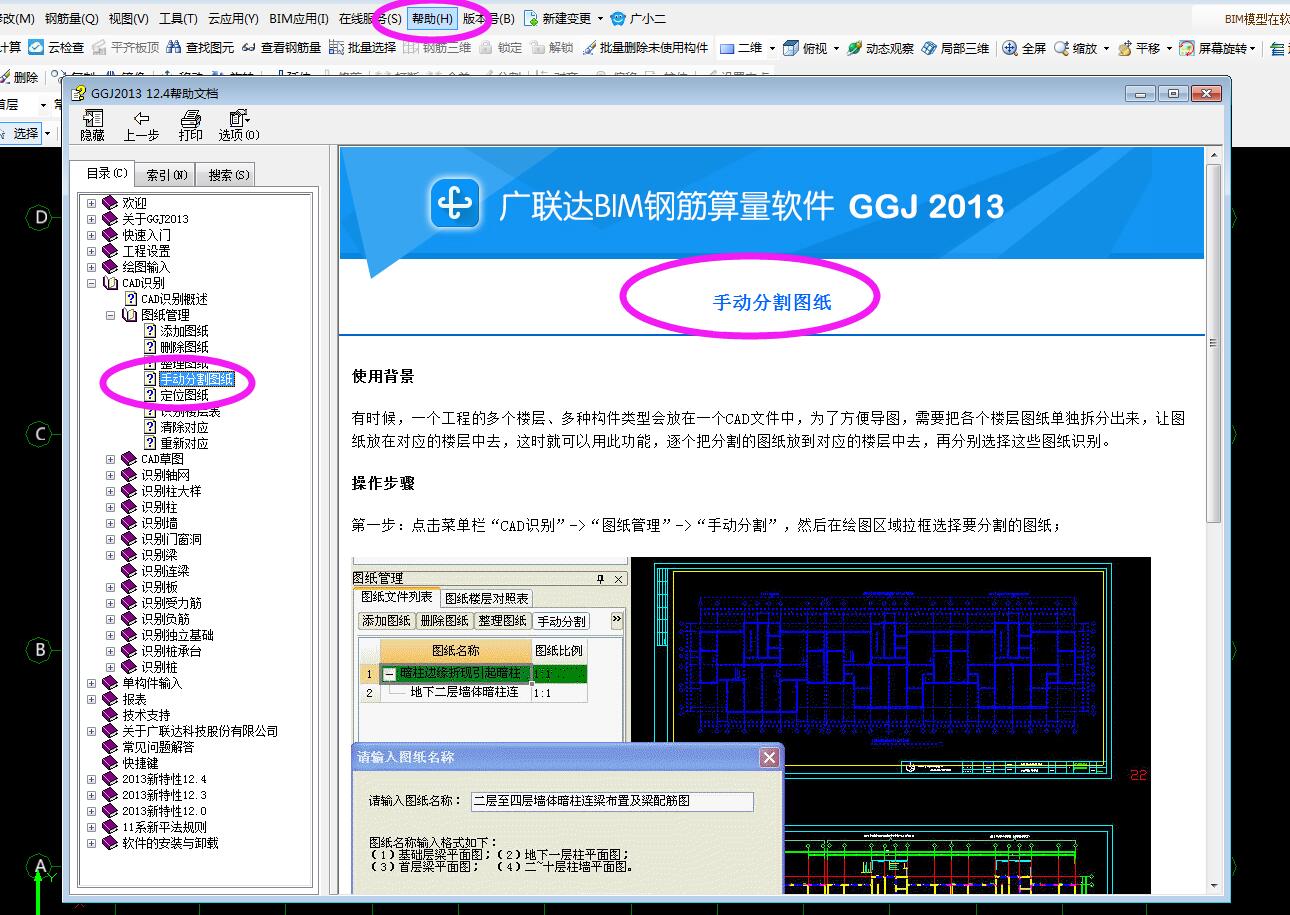Image resolution: width=1290 pixels, height=915 pixels.
Task: Select the 手动分割图纸 help topic
Action: [196, 379]
